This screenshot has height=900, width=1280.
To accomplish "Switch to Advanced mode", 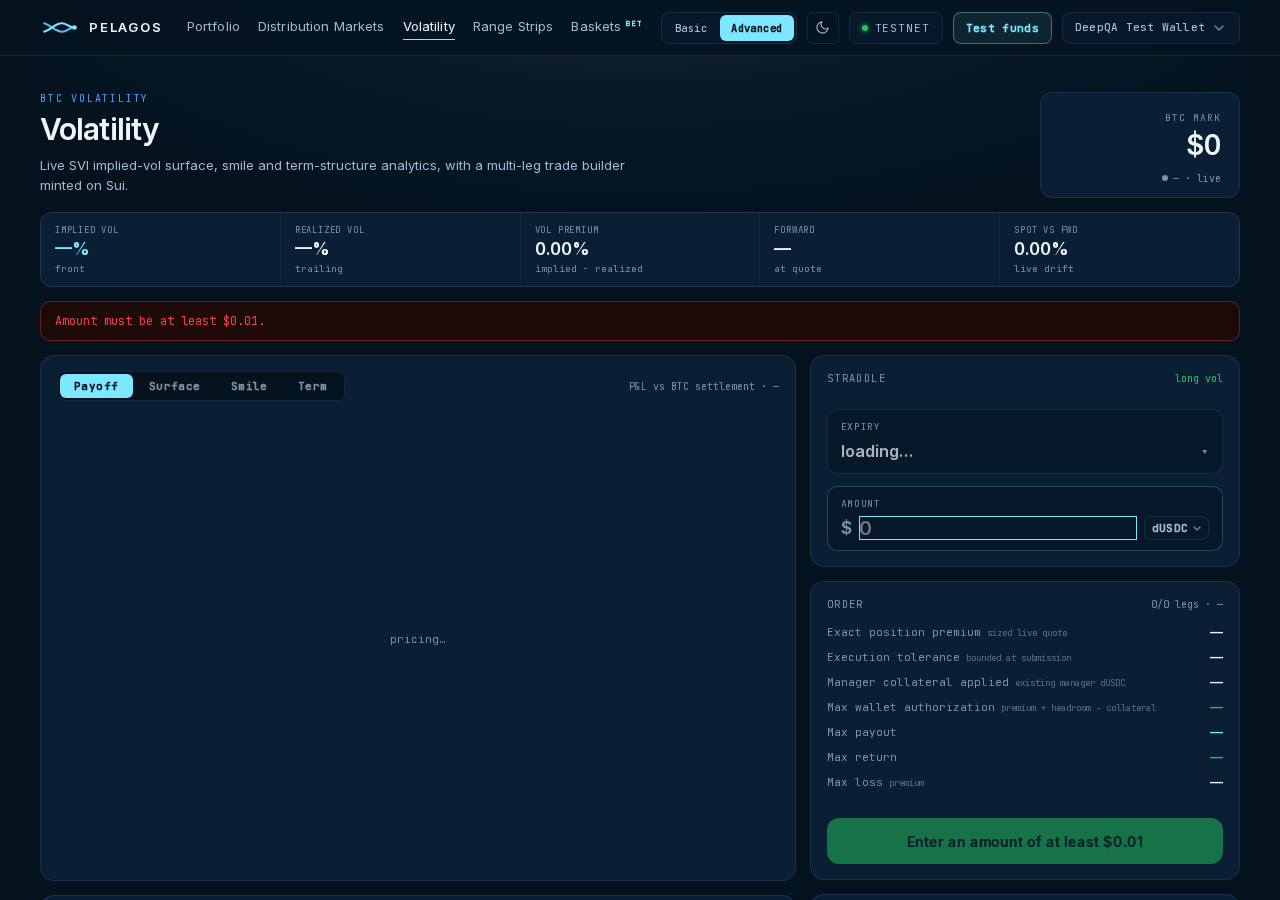I will 757,28.
